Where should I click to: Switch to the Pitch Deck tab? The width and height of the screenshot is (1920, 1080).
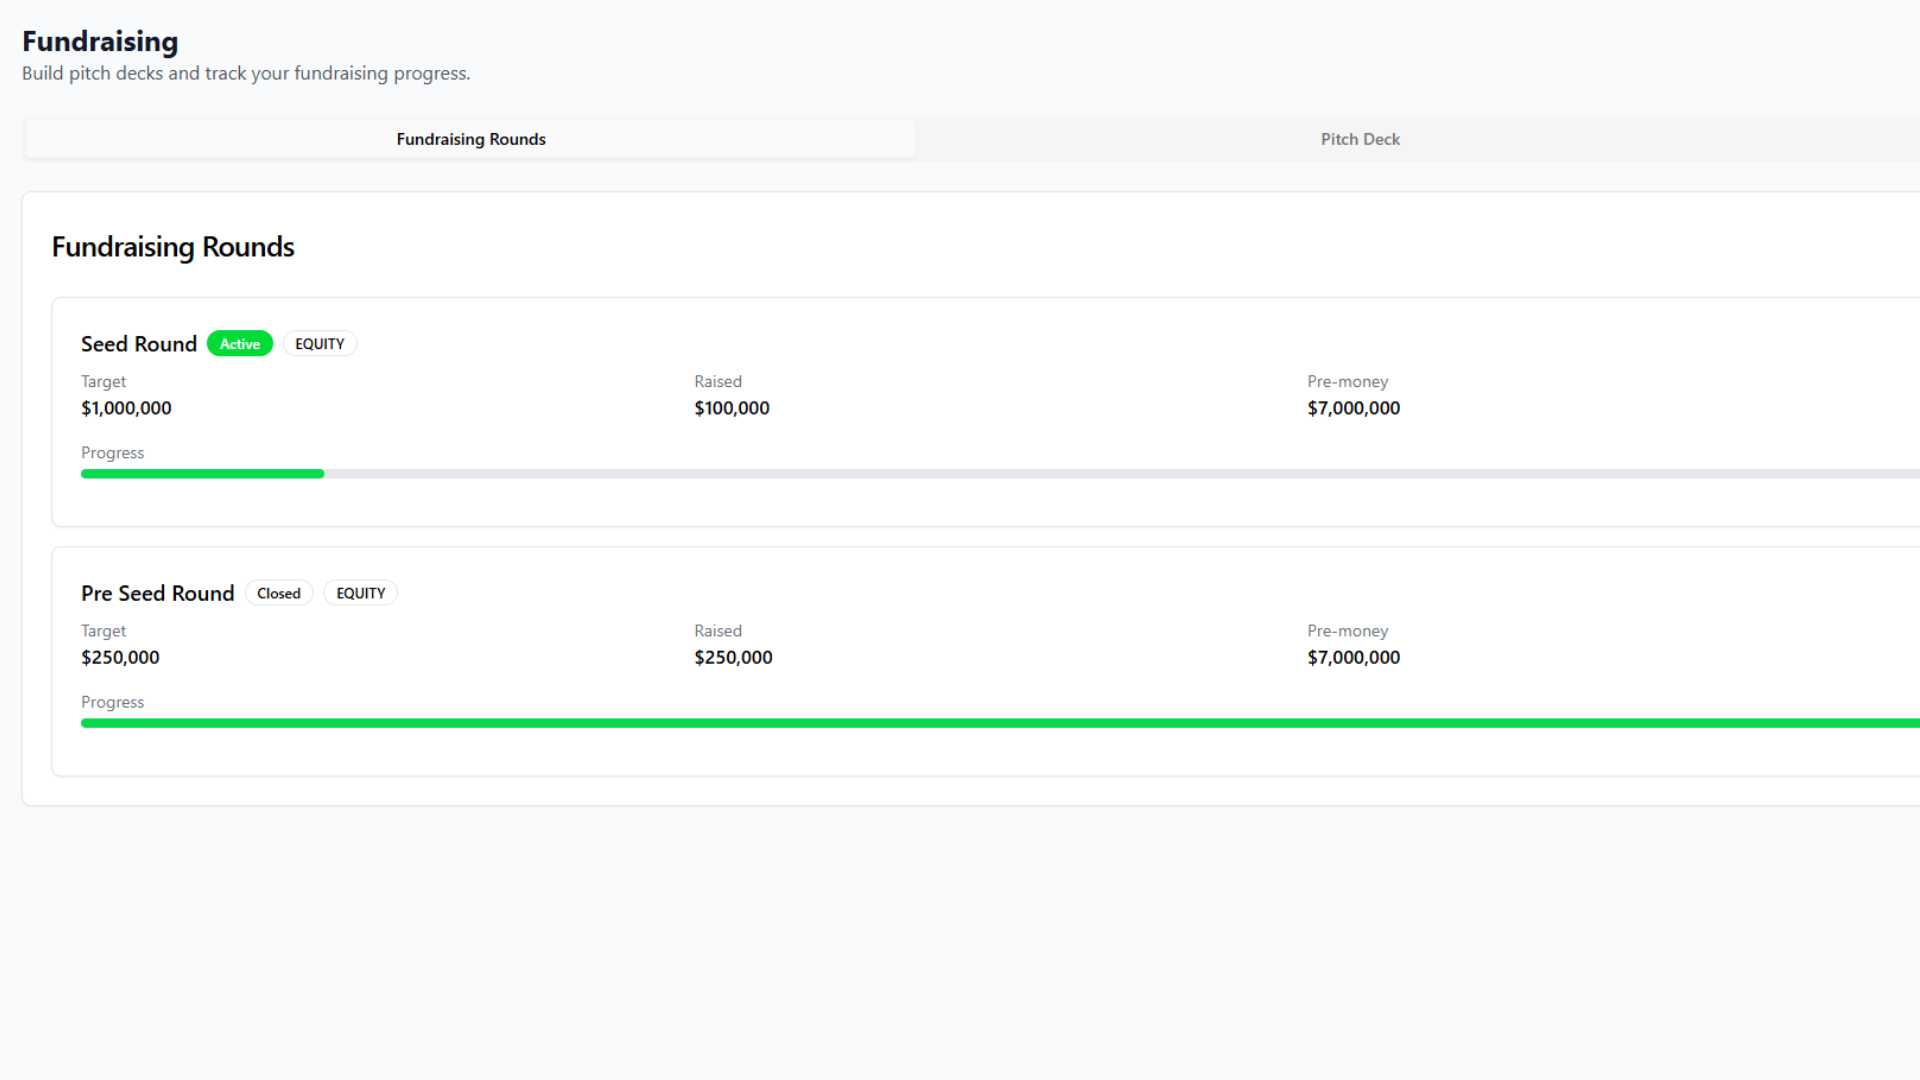1359,139
